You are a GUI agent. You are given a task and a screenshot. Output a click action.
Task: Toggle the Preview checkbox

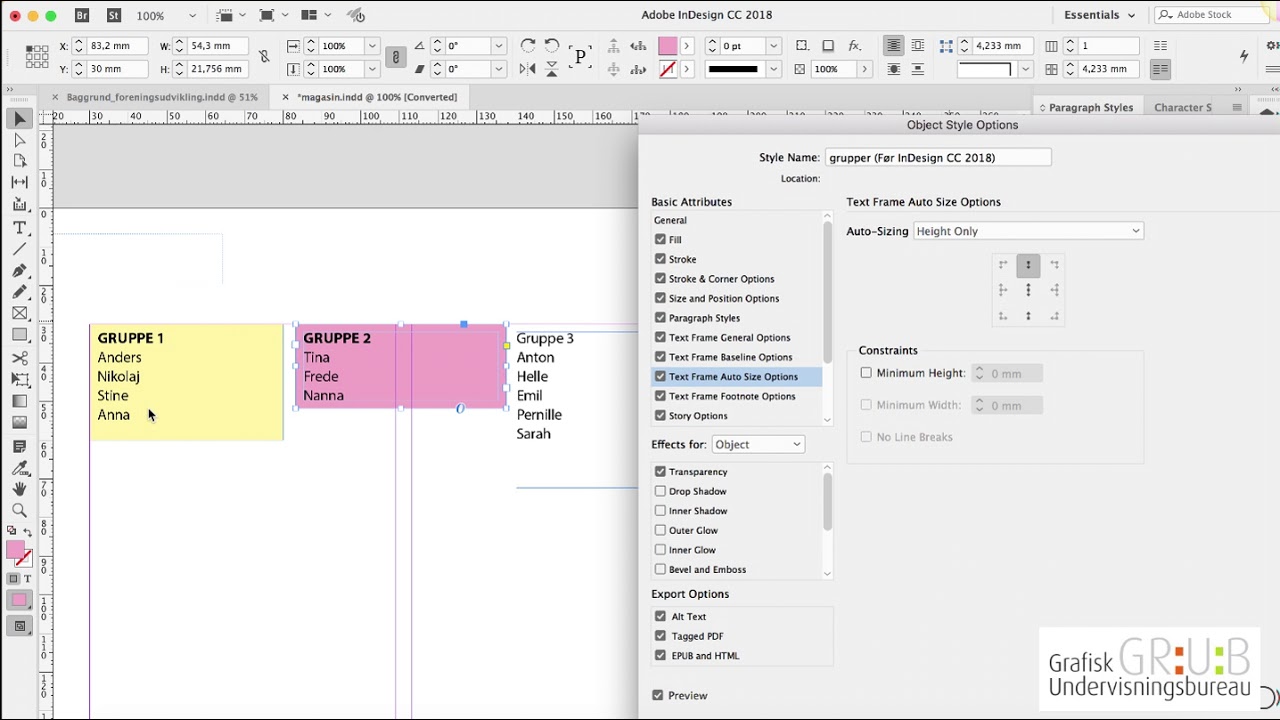pyautogui.click(x=658, y=695)
